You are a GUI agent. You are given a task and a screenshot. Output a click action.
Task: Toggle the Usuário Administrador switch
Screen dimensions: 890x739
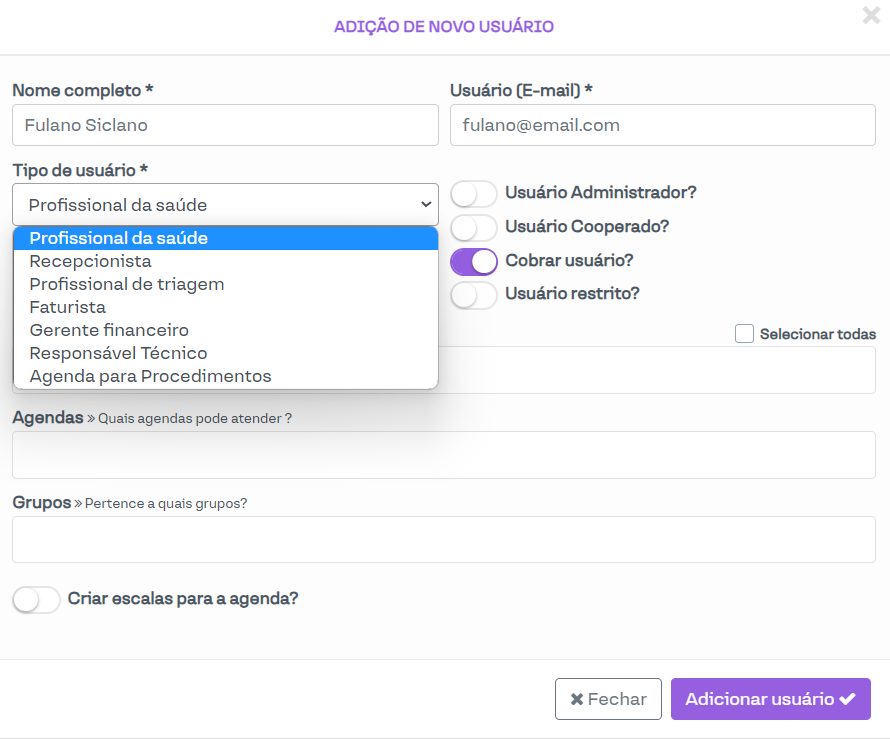point(474,193)
